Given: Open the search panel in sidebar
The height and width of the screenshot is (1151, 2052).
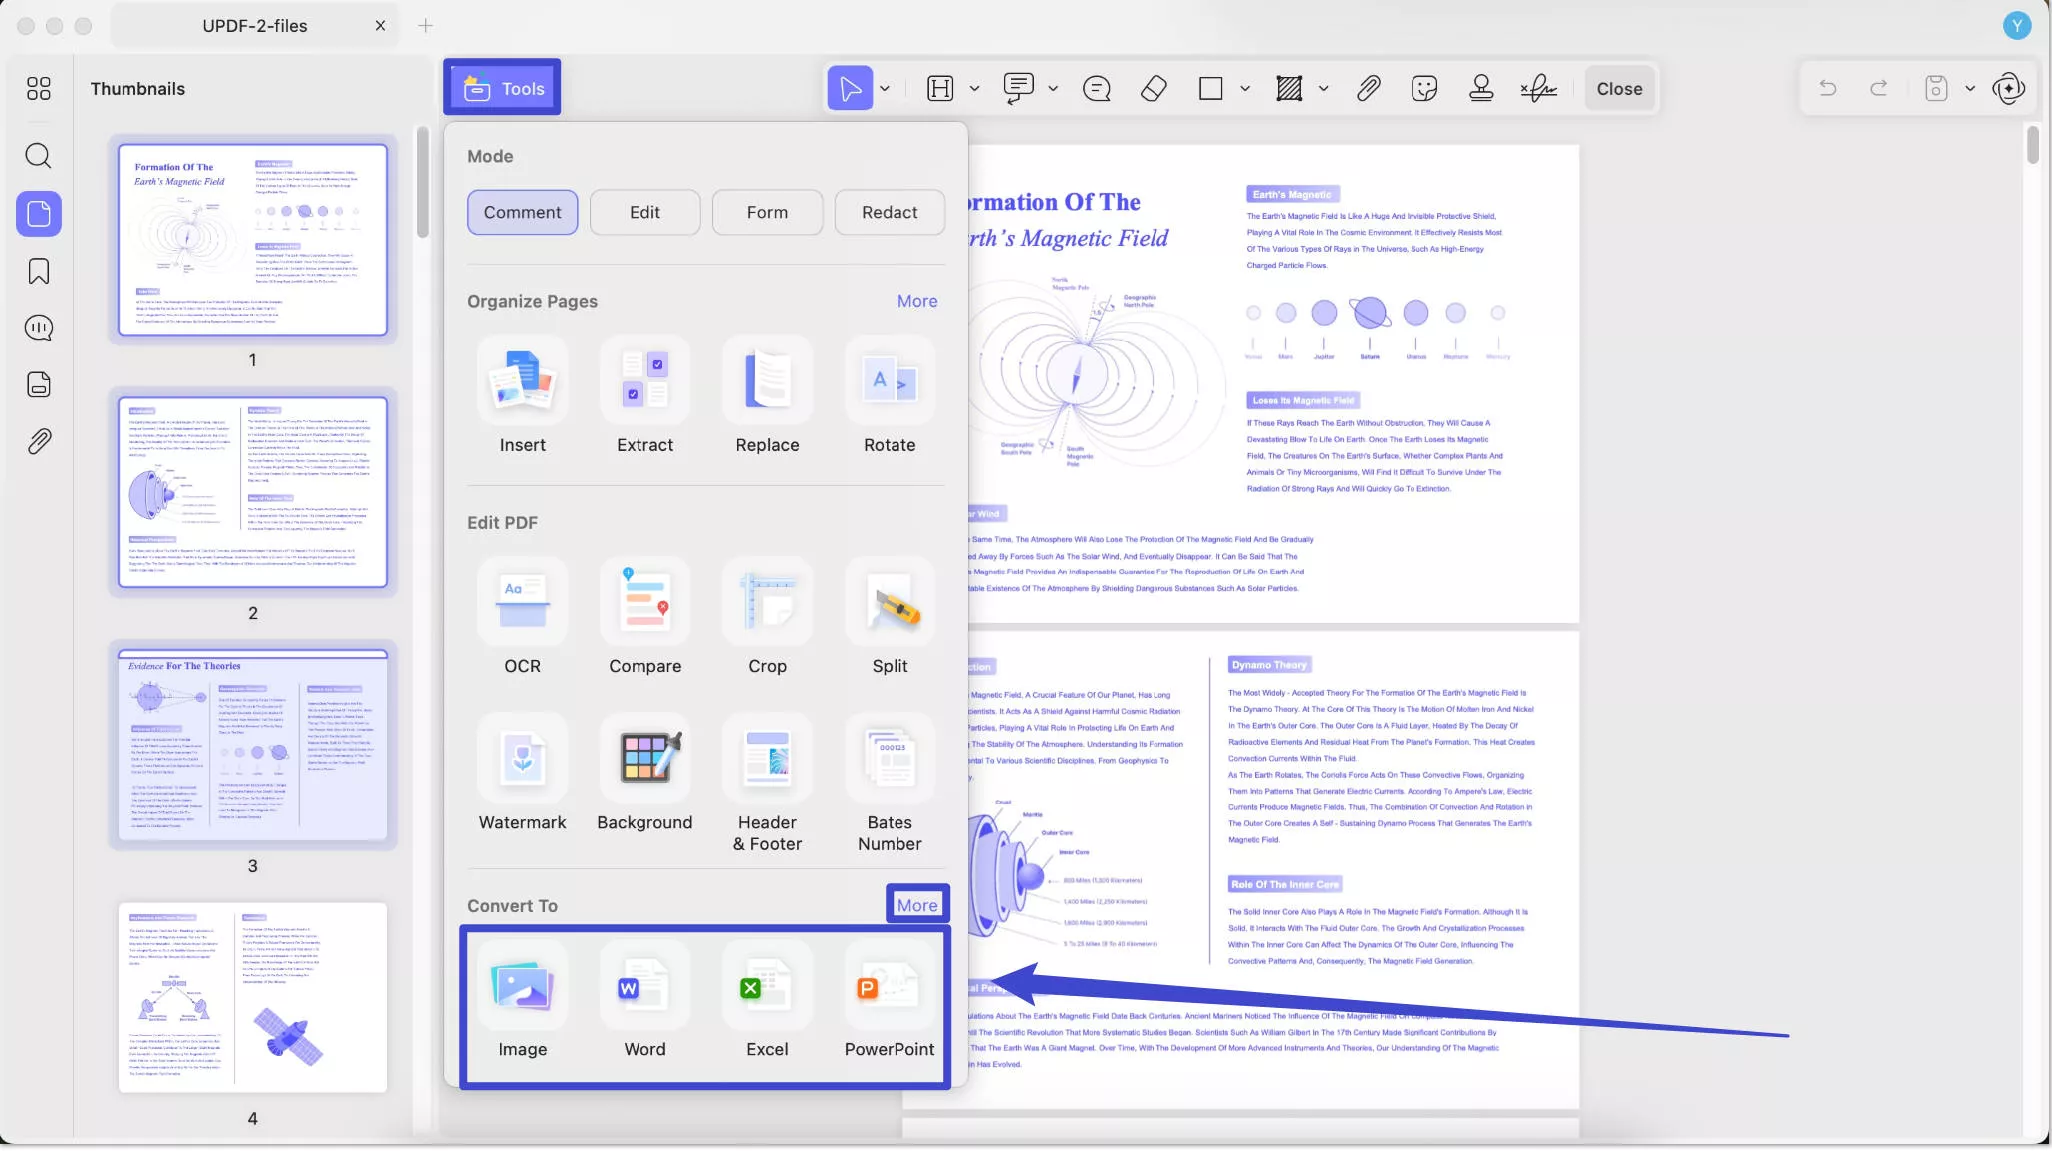Looking at the screenshot, I should click(x=38, y=155).
